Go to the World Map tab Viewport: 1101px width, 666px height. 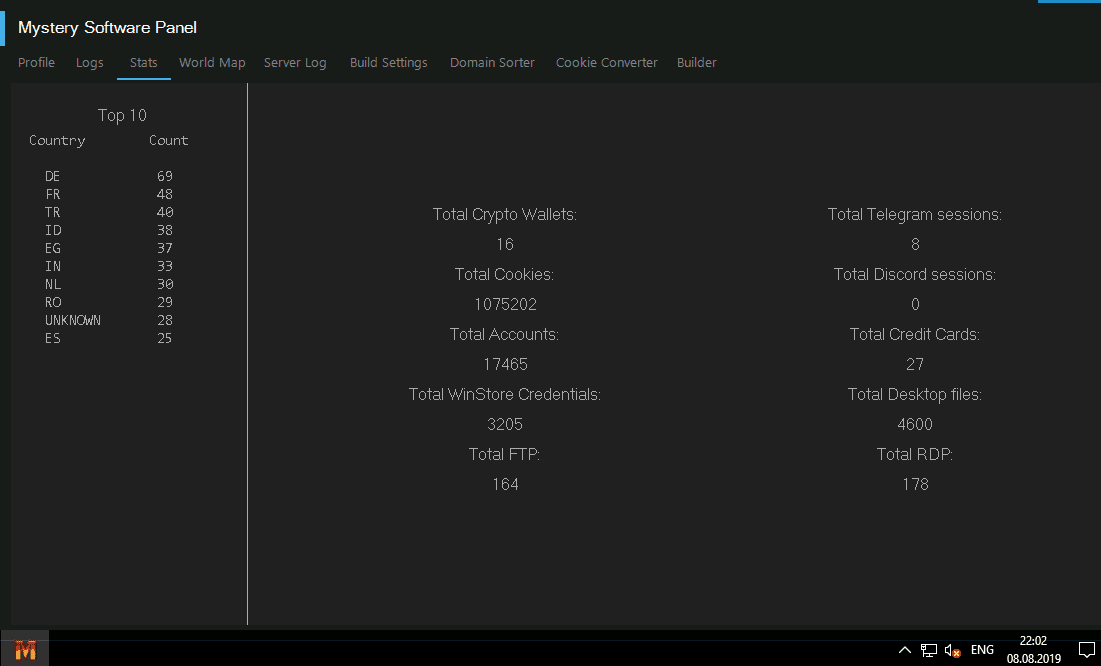pos(212,63)
